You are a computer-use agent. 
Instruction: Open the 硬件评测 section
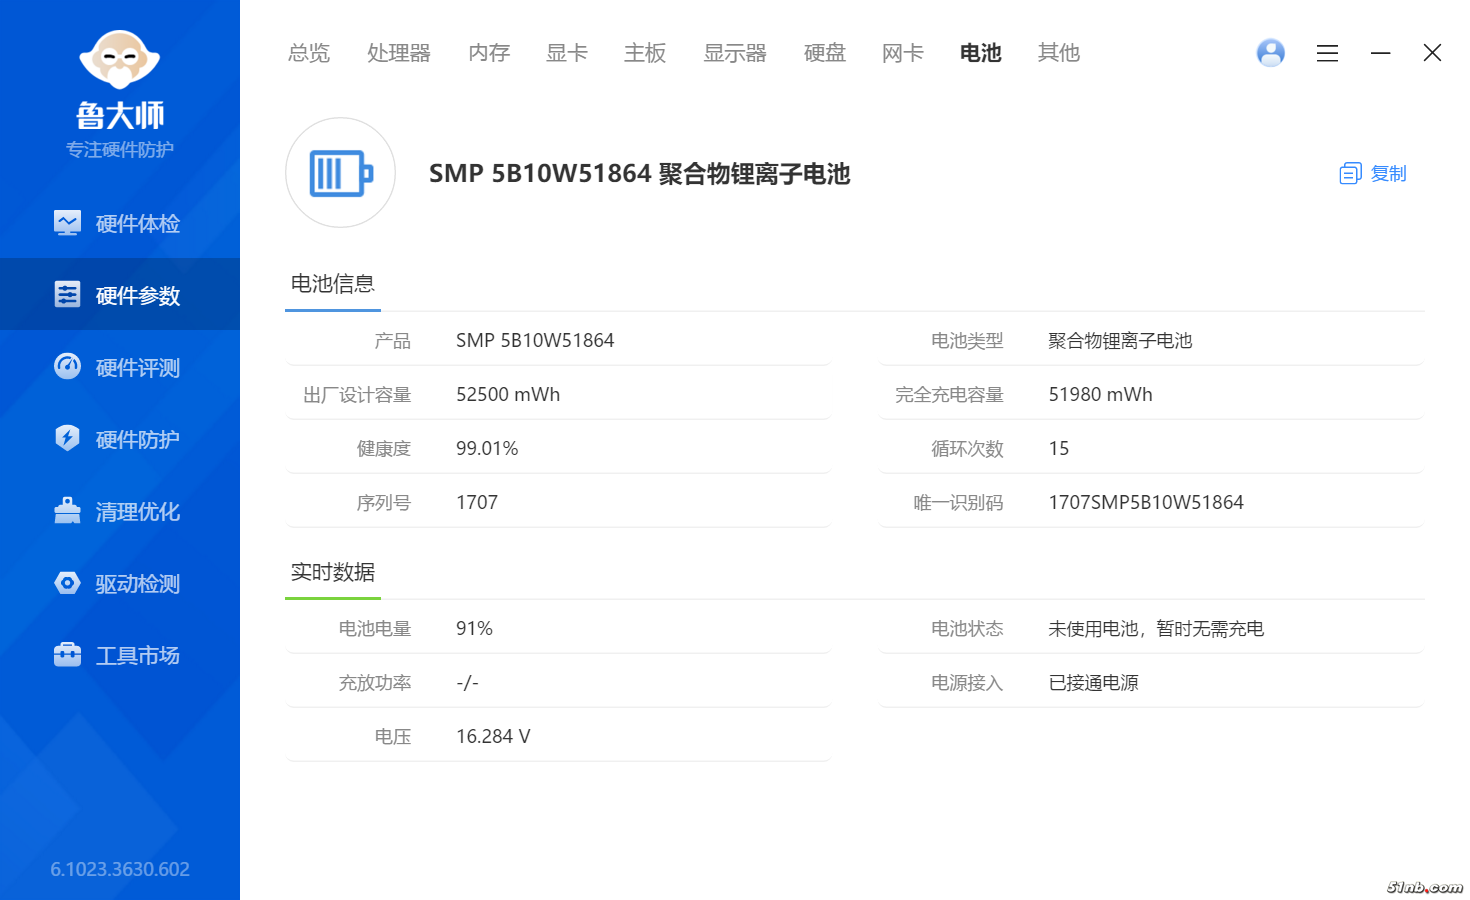[x=137, y=367]
